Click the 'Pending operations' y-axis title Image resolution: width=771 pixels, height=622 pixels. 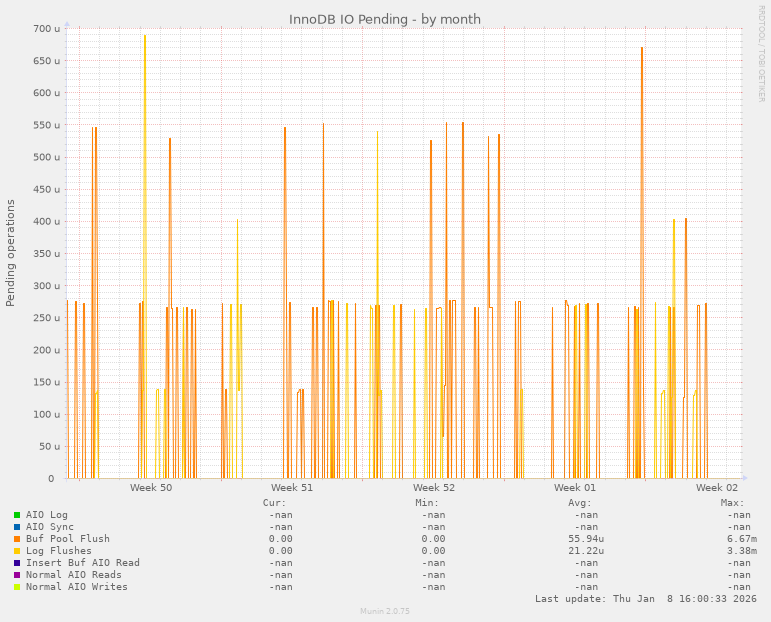click(10, 253)
